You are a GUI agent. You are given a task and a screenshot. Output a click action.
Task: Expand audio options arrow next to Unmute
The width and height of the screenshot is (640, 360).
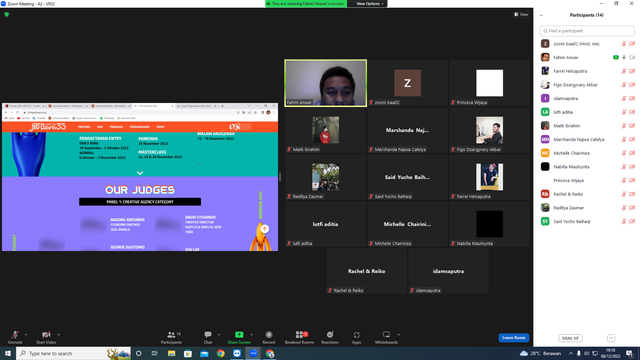pyautogui.click(x=26, y=335)
